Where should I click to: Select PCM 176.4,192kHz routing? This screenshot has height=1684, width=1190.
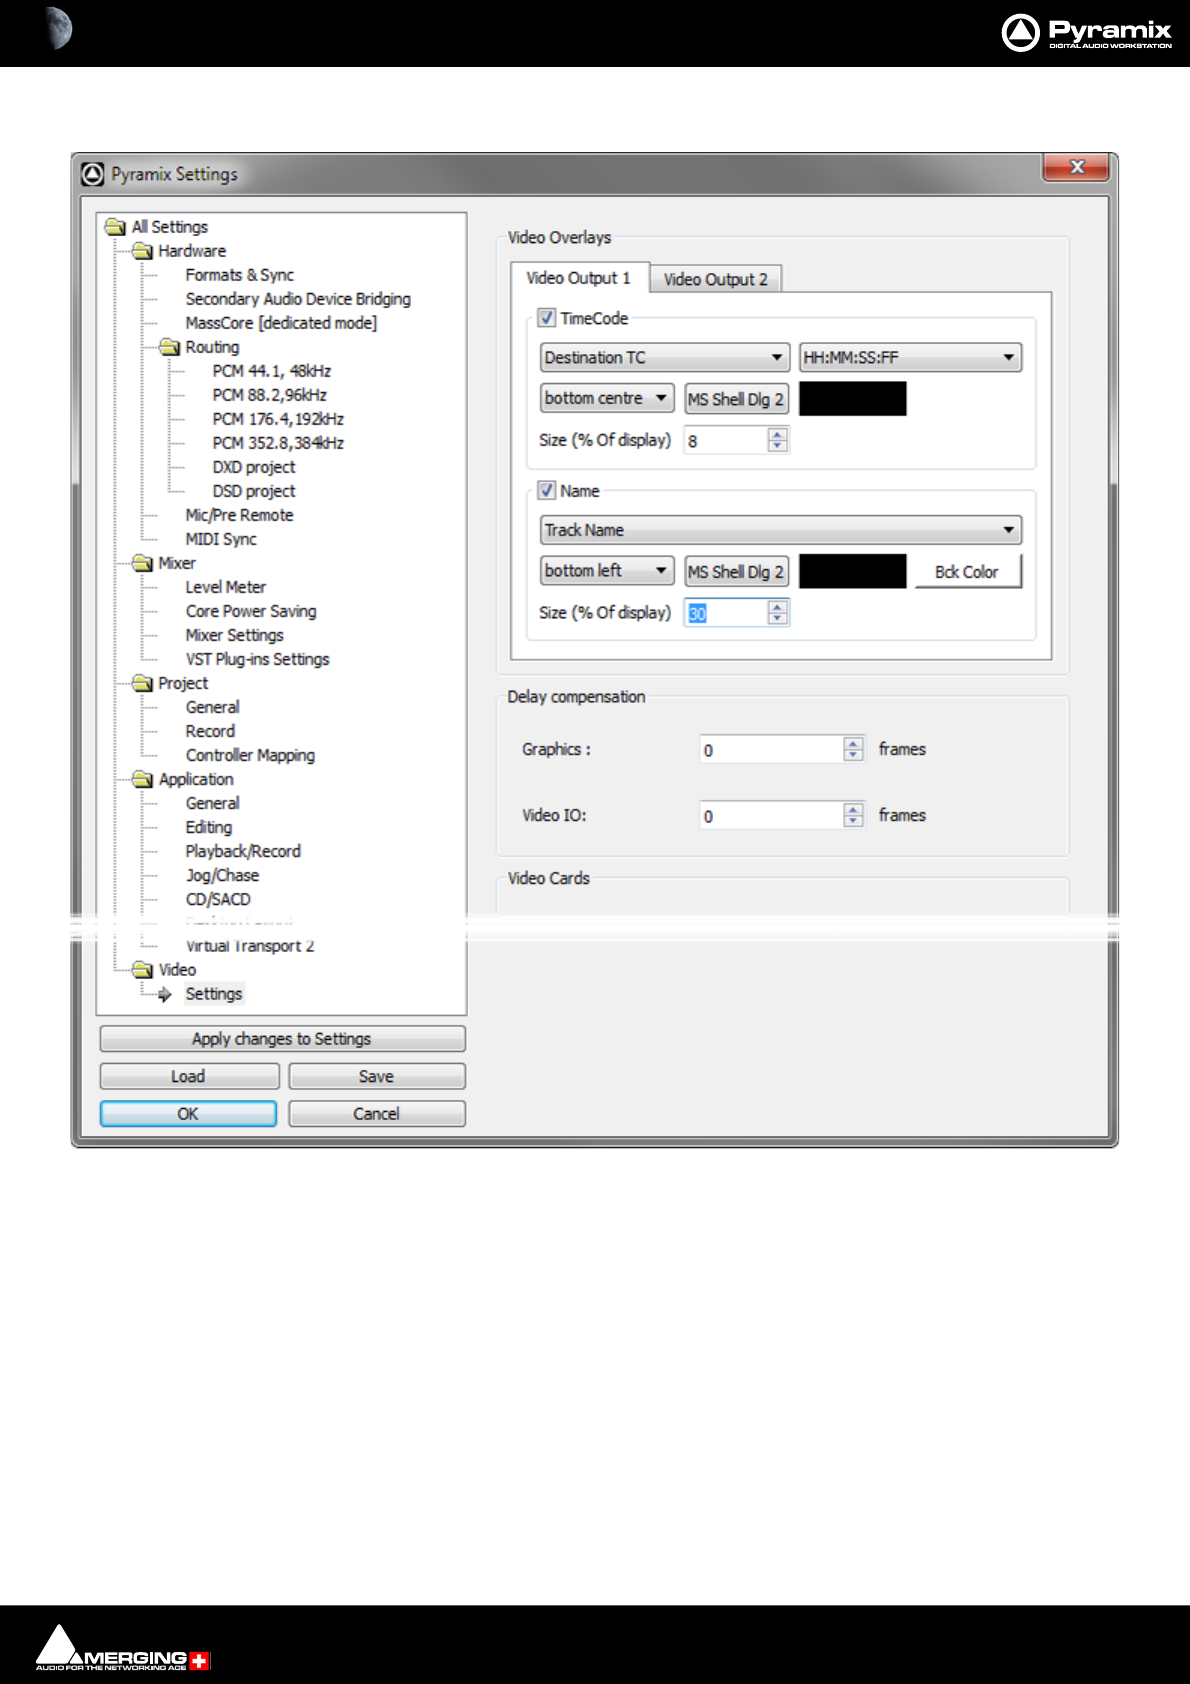pyautogui.click(x=278, y=419)
